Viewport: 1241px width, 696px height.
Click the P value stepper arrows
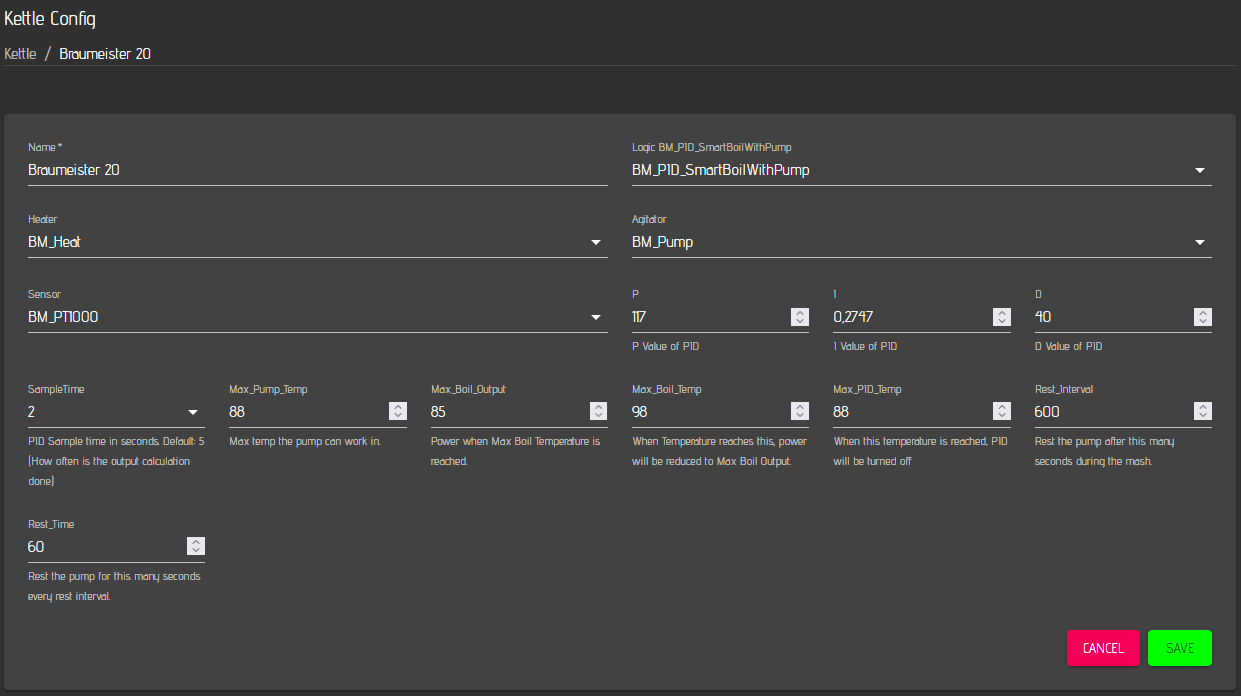(x=800, y=316)
